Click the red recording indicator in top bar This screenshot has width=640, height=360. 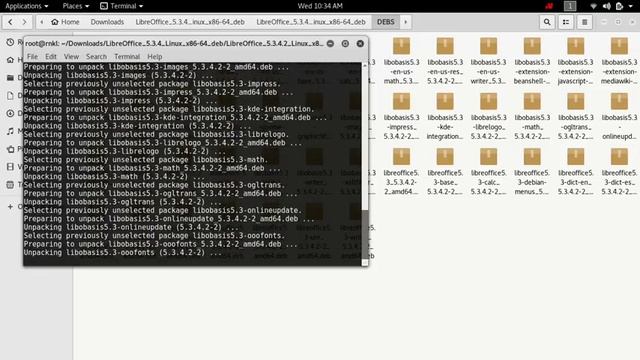point(549,6)
